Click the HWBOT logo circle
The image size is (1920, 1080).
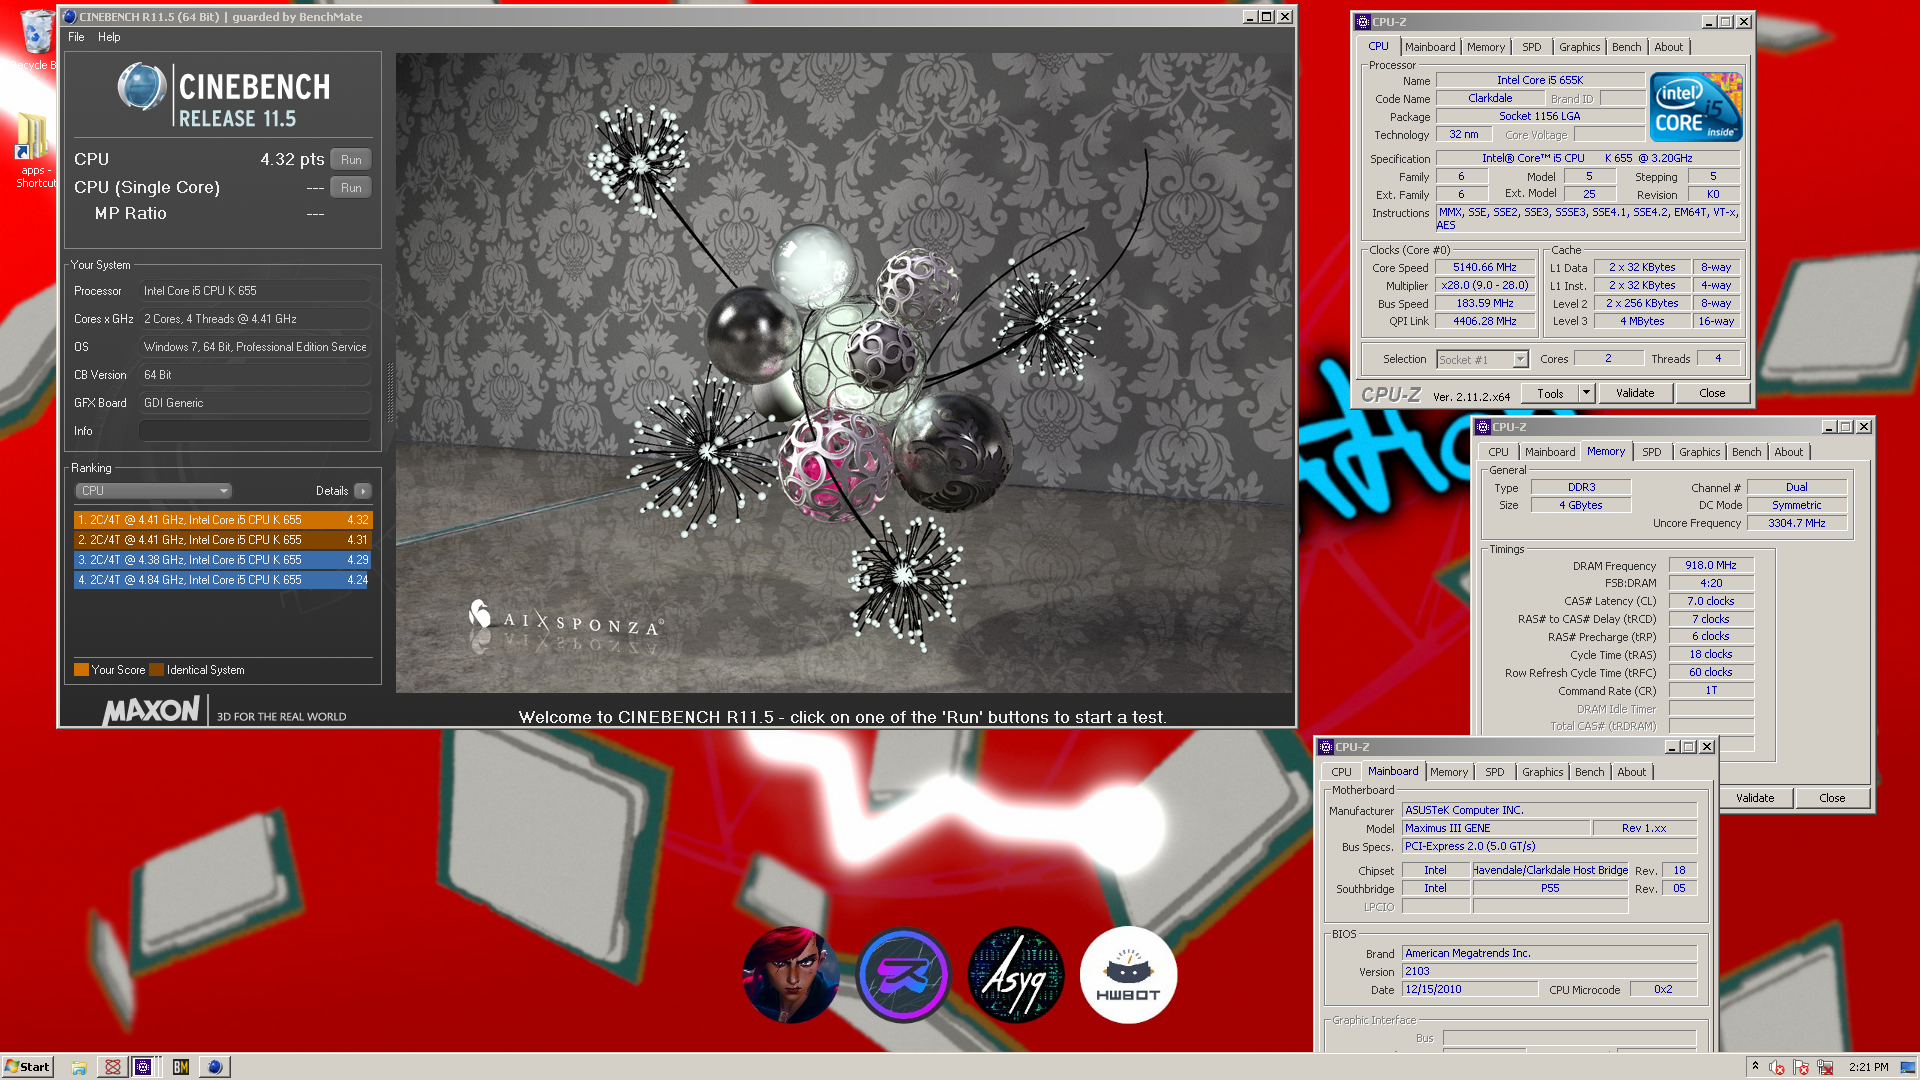pos(1129,975)
